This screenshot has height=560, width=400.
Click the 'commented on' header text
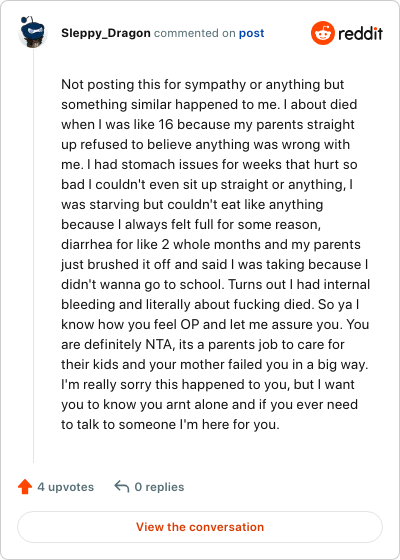coord(195,33)
